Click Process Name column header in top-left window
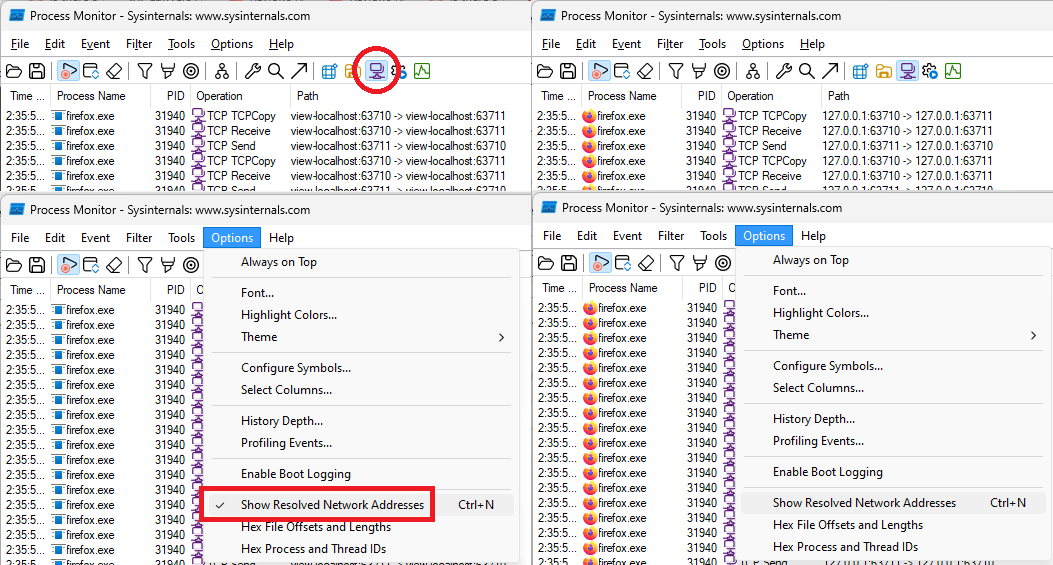The height and width of the screenshot is (565, 1053). coord(100,96)
